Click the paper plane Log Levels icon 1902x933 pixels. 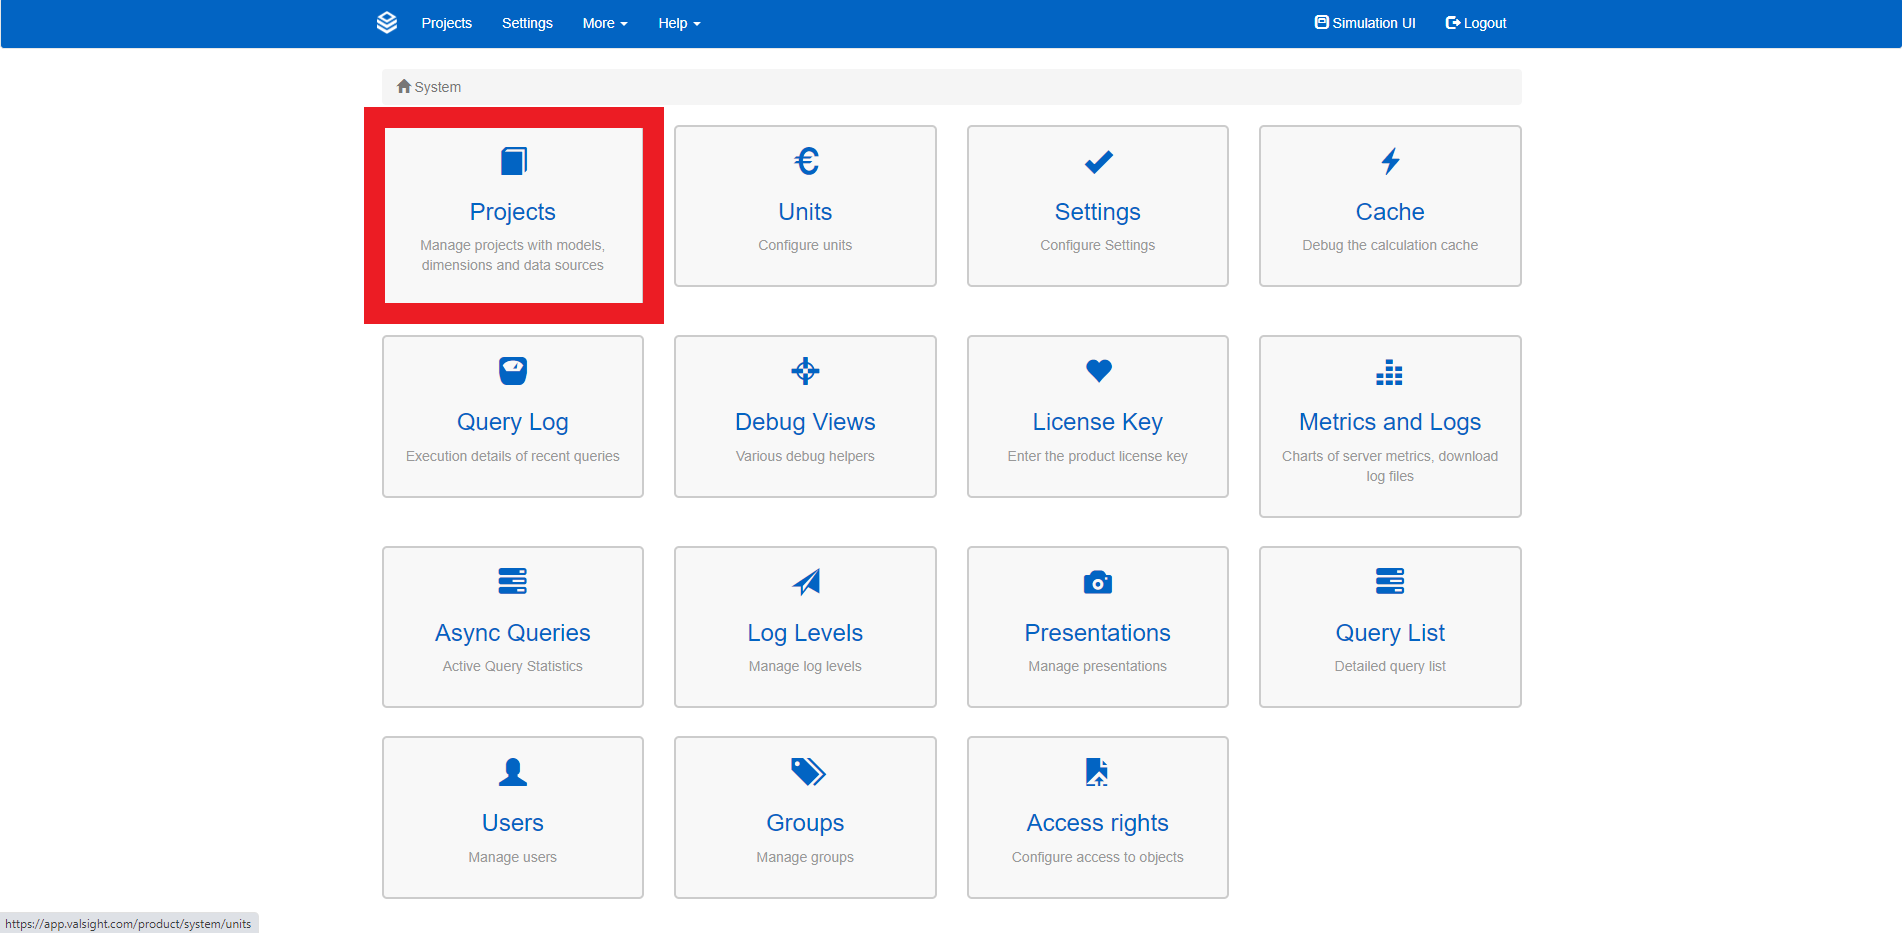[805, 582]
